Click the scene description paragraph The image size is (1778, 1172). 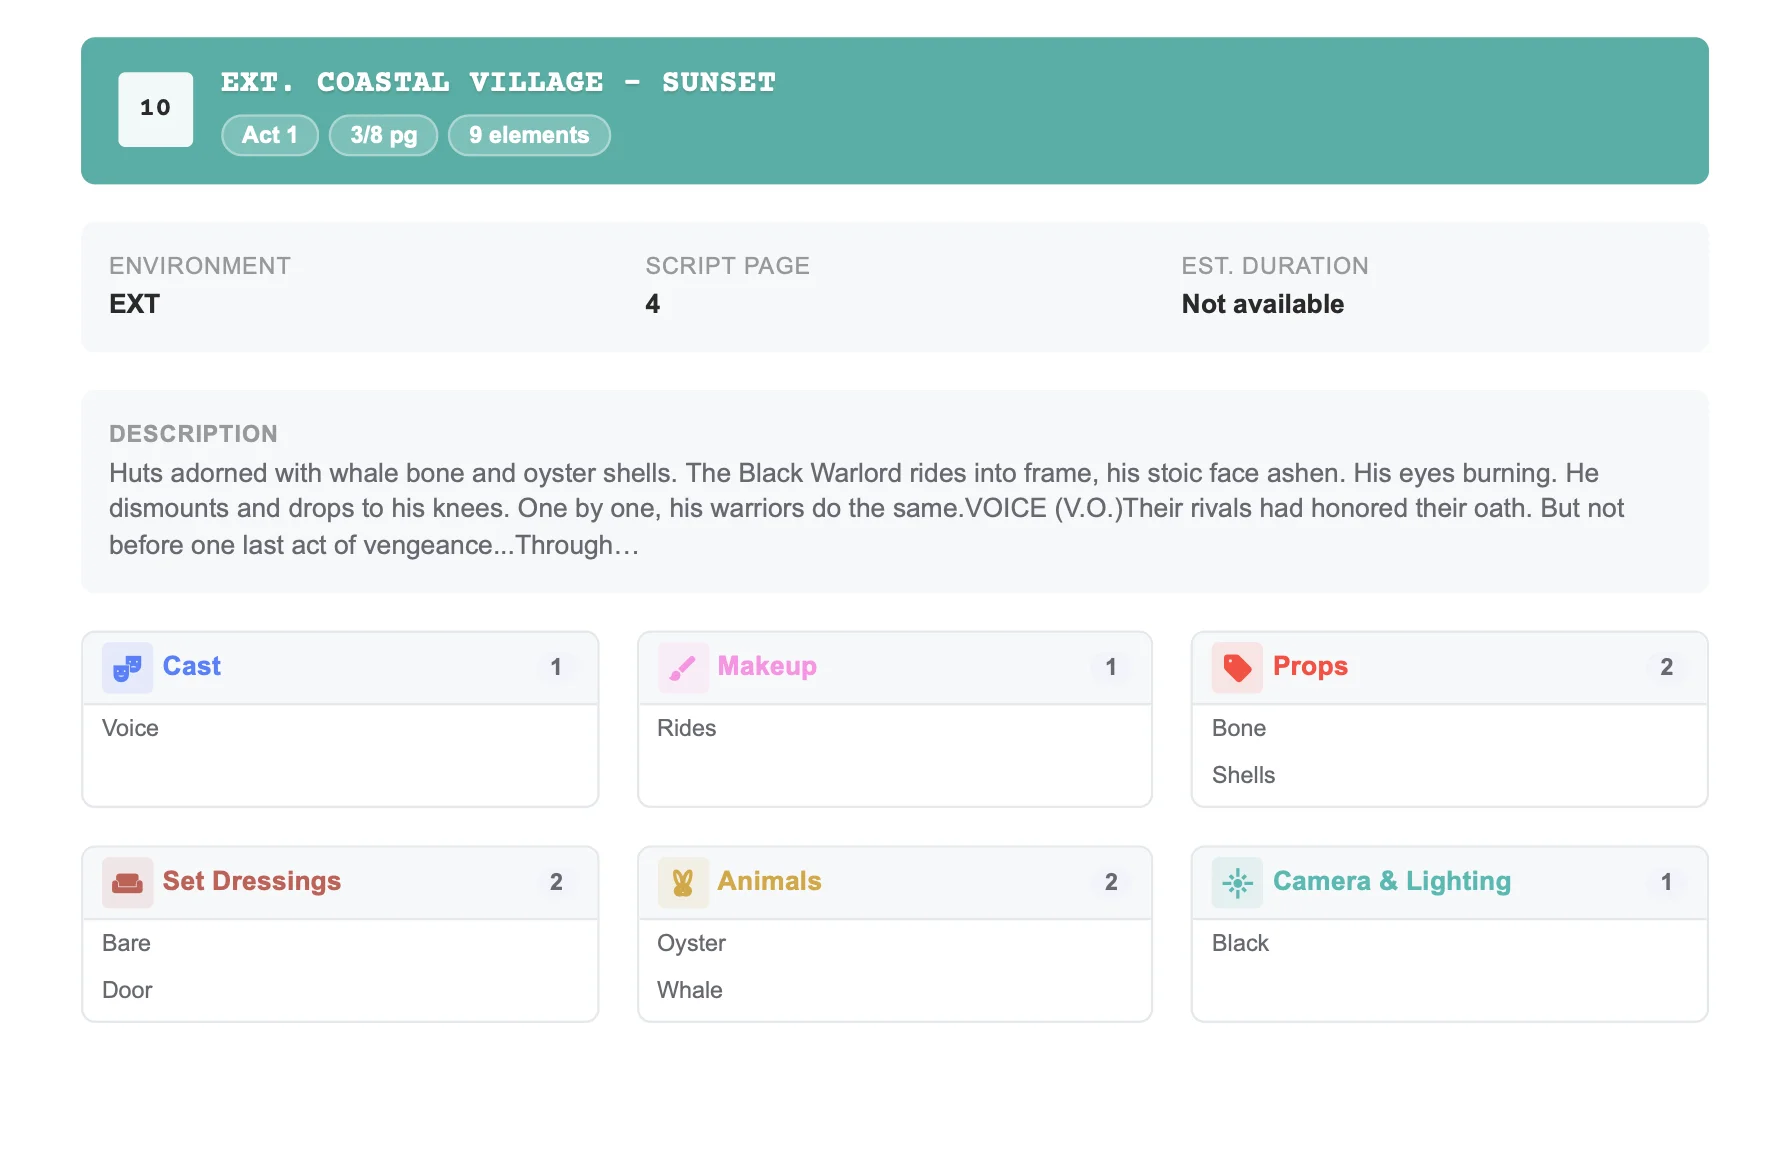[866, 509]
